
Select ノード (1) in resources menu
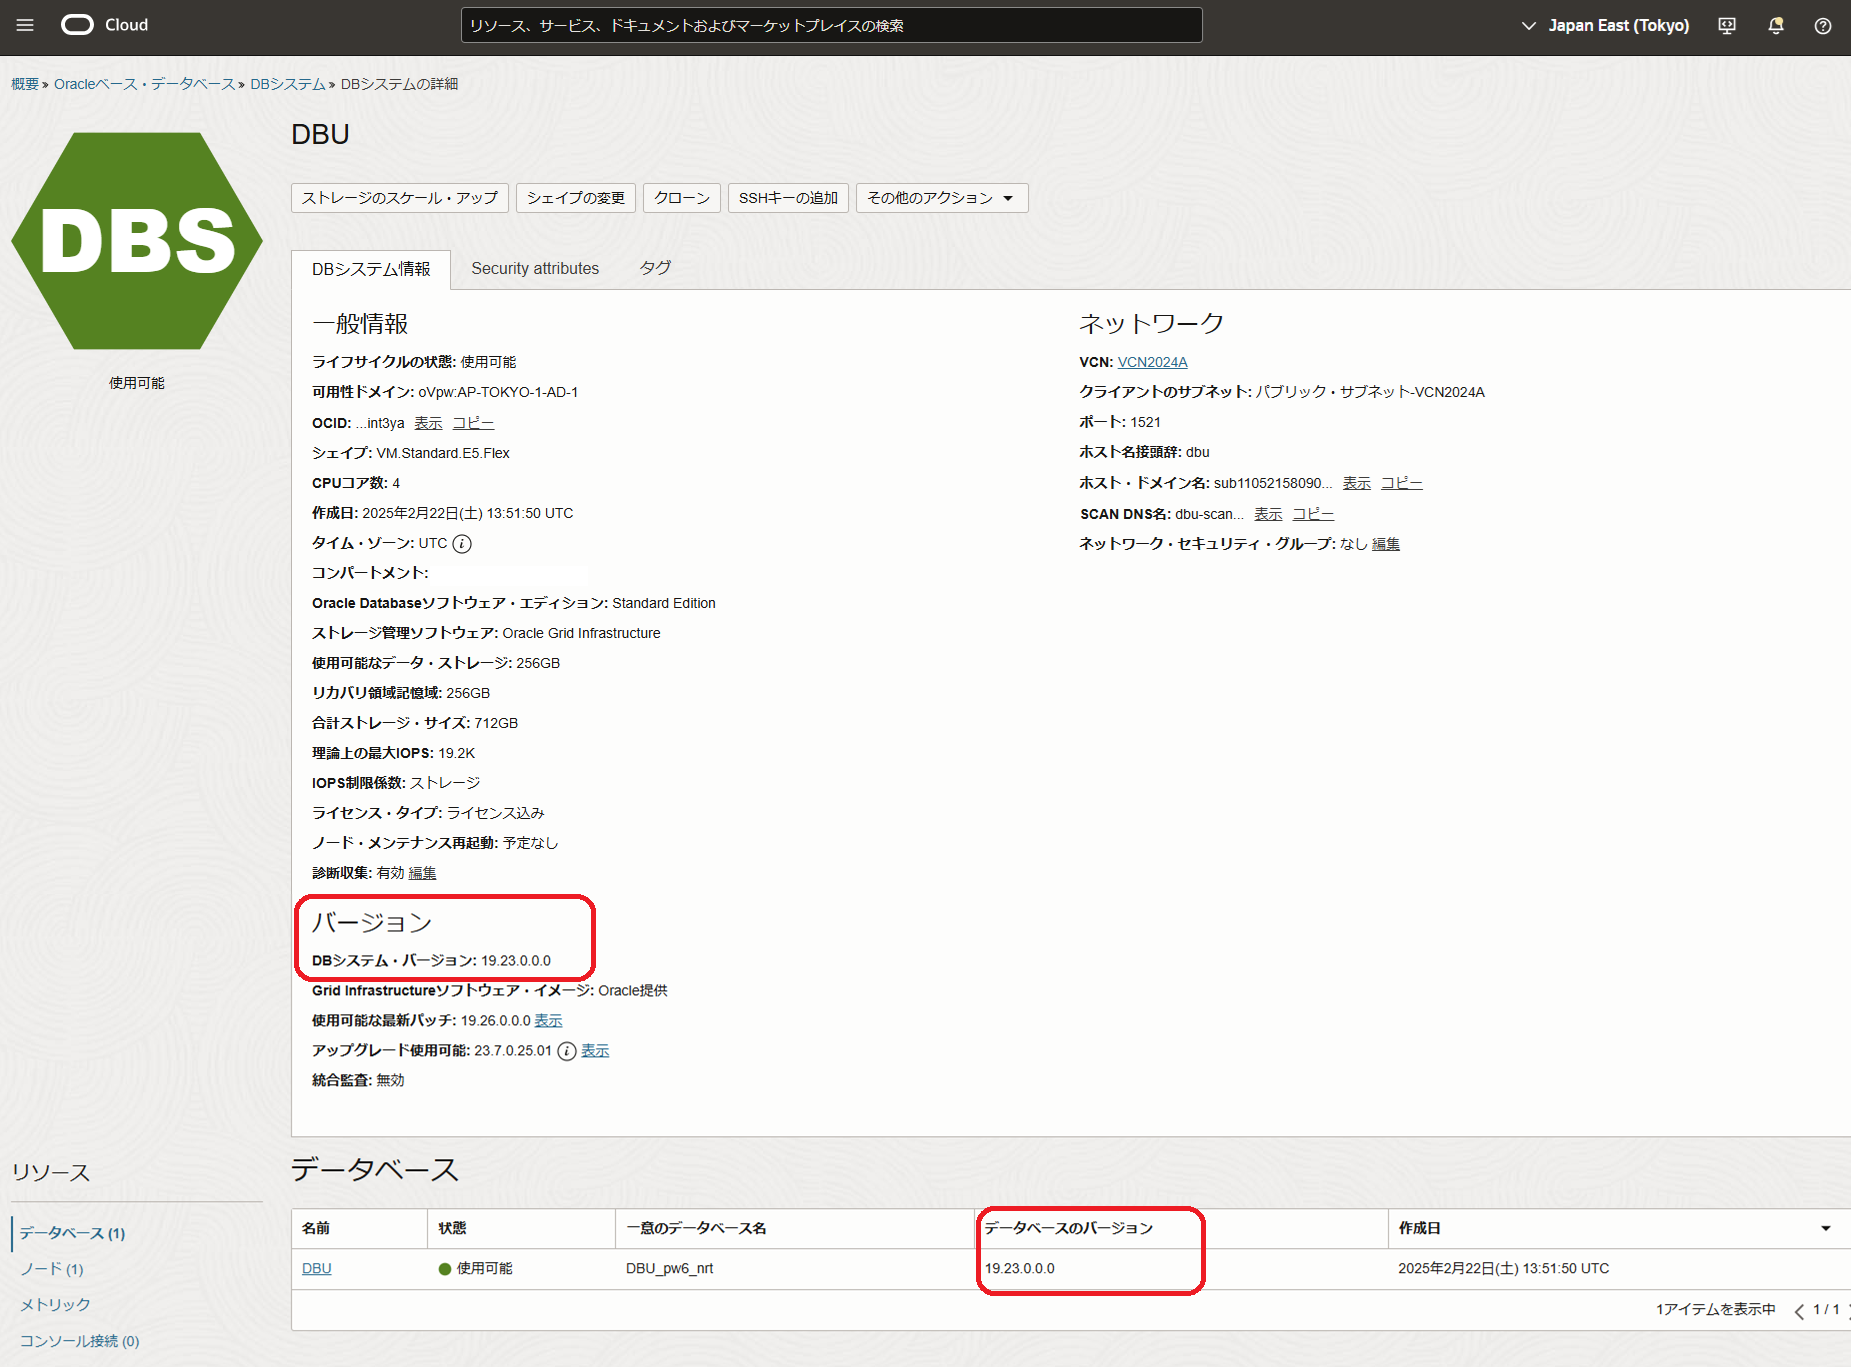click(x=52, y=1269)
